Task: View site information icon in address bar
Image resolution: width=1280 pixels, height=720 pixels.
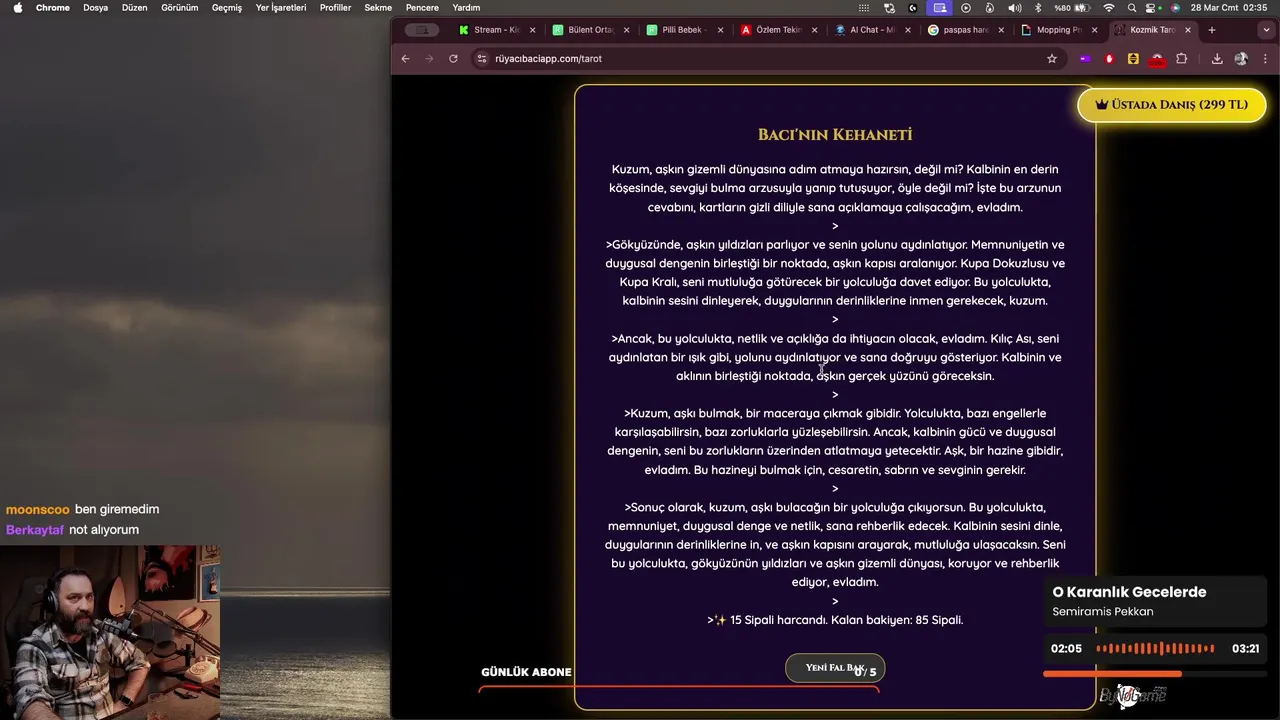Action: [482, 59]
